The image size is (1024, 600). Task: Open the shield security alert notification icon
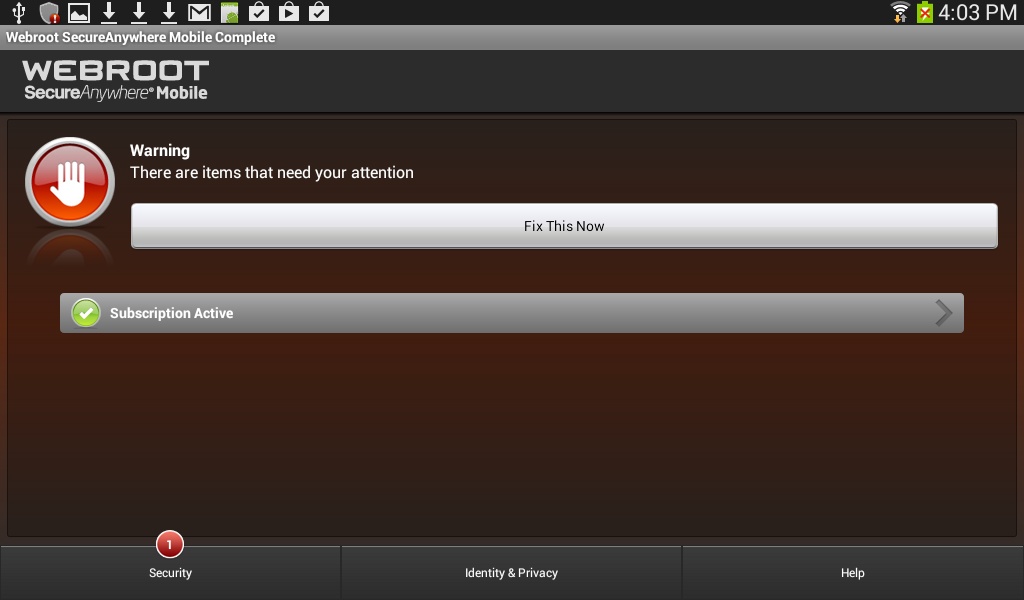tap(49, 12)
